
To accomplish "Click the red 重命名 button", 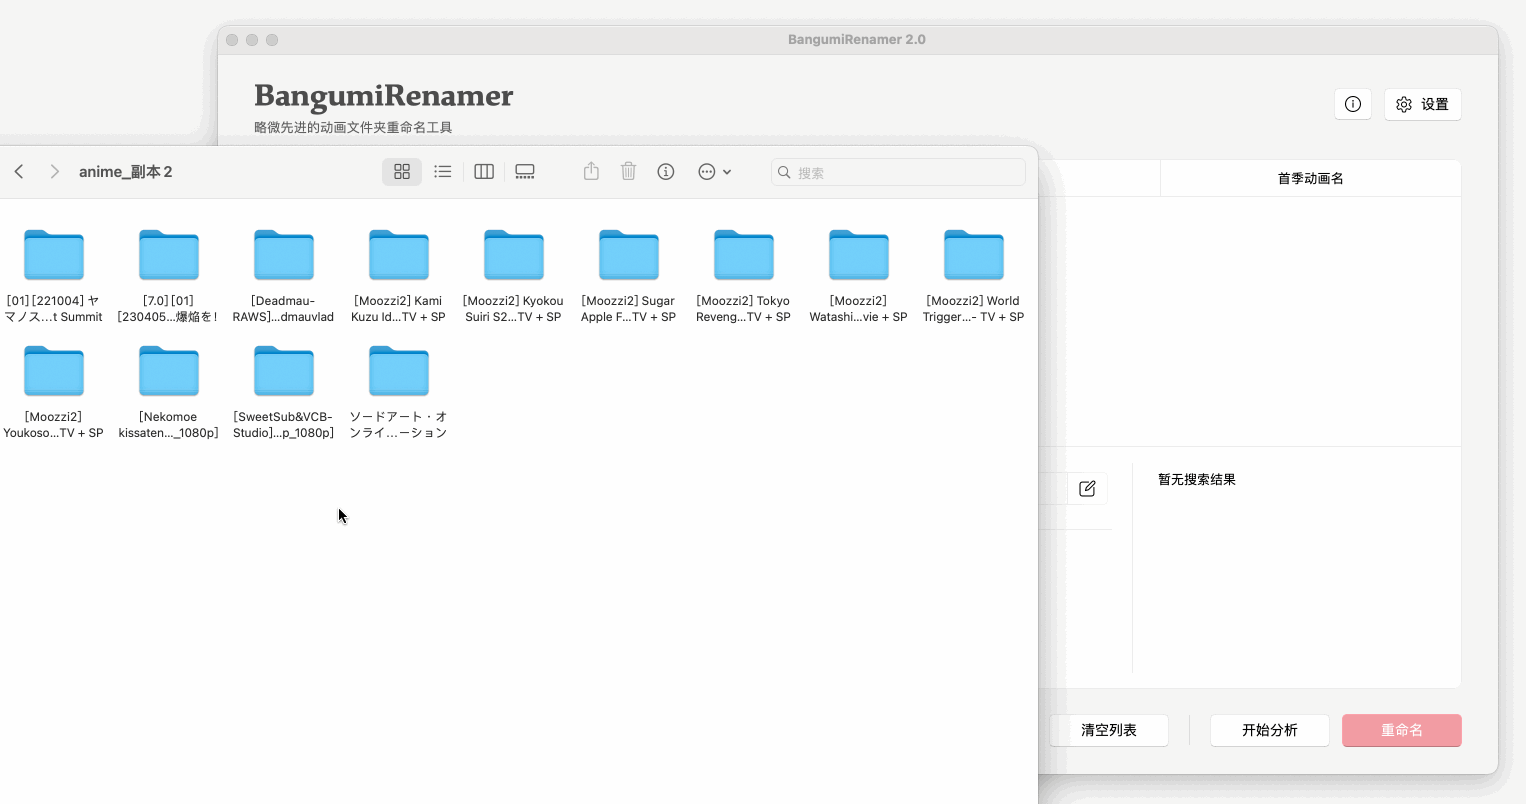I will point(1402,730).
